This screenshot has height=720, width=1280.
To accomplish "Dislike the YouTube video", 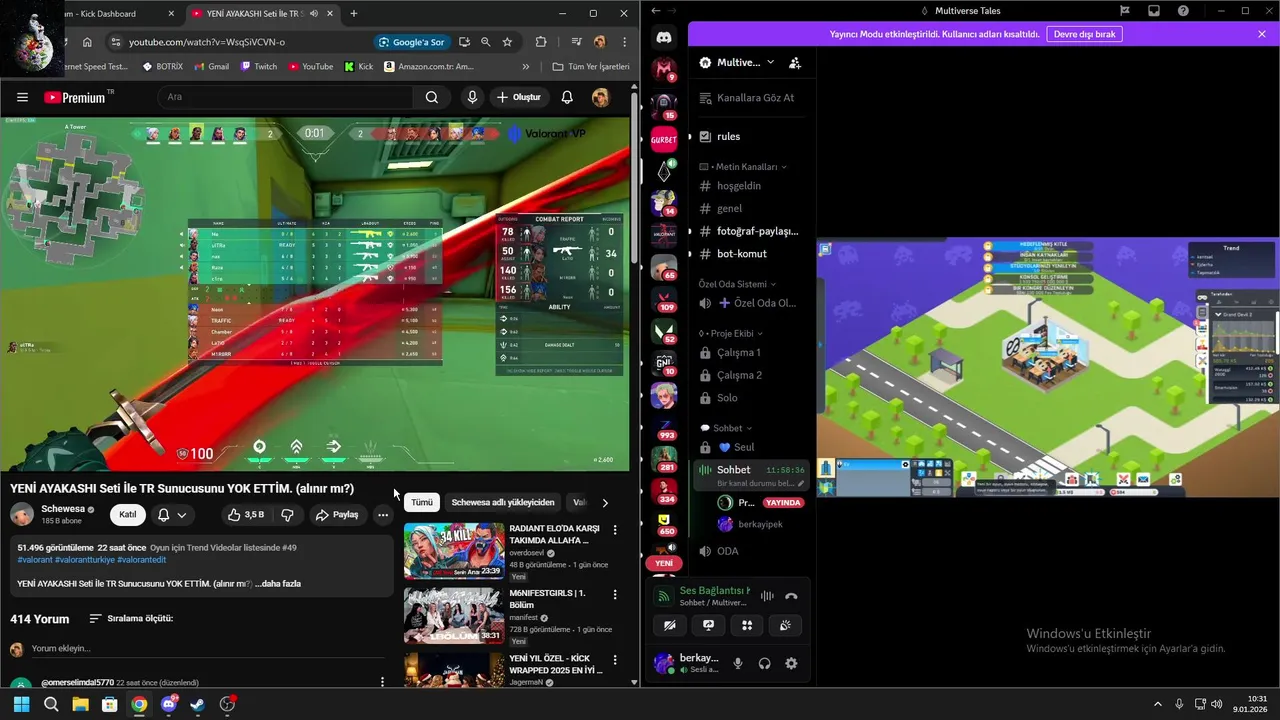I will [x=287, y=515].
